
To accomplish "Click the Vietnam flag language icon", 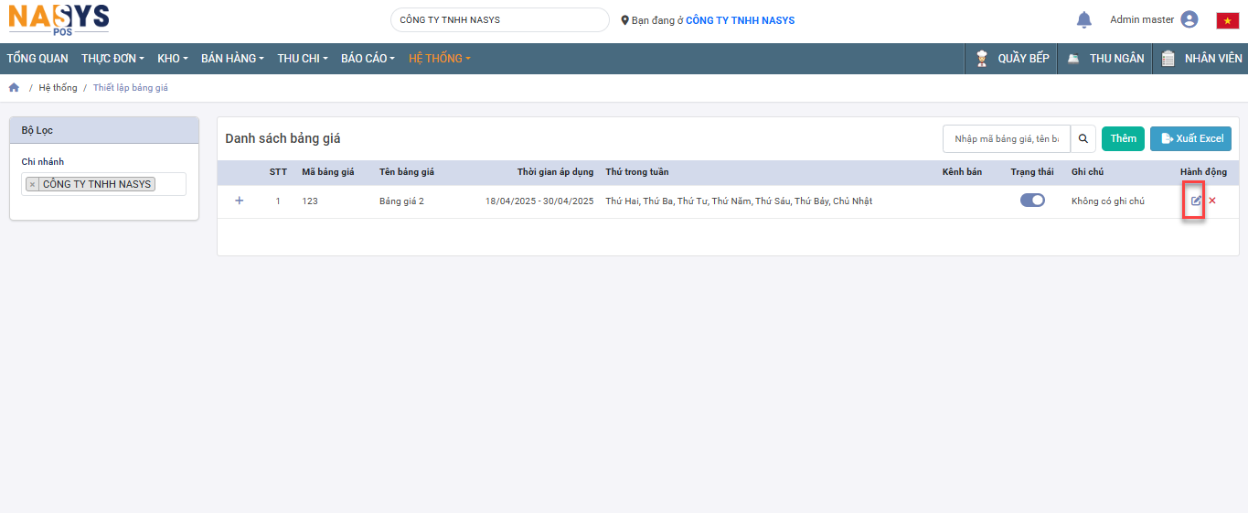I will click(1227, 21).
